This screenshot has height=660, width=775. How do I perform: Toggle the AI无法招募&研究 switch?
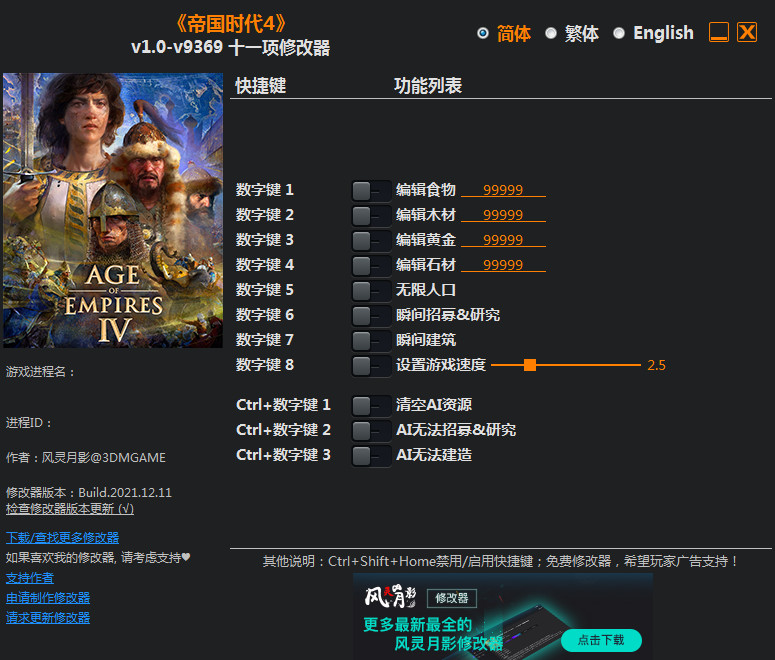point(371,431)
